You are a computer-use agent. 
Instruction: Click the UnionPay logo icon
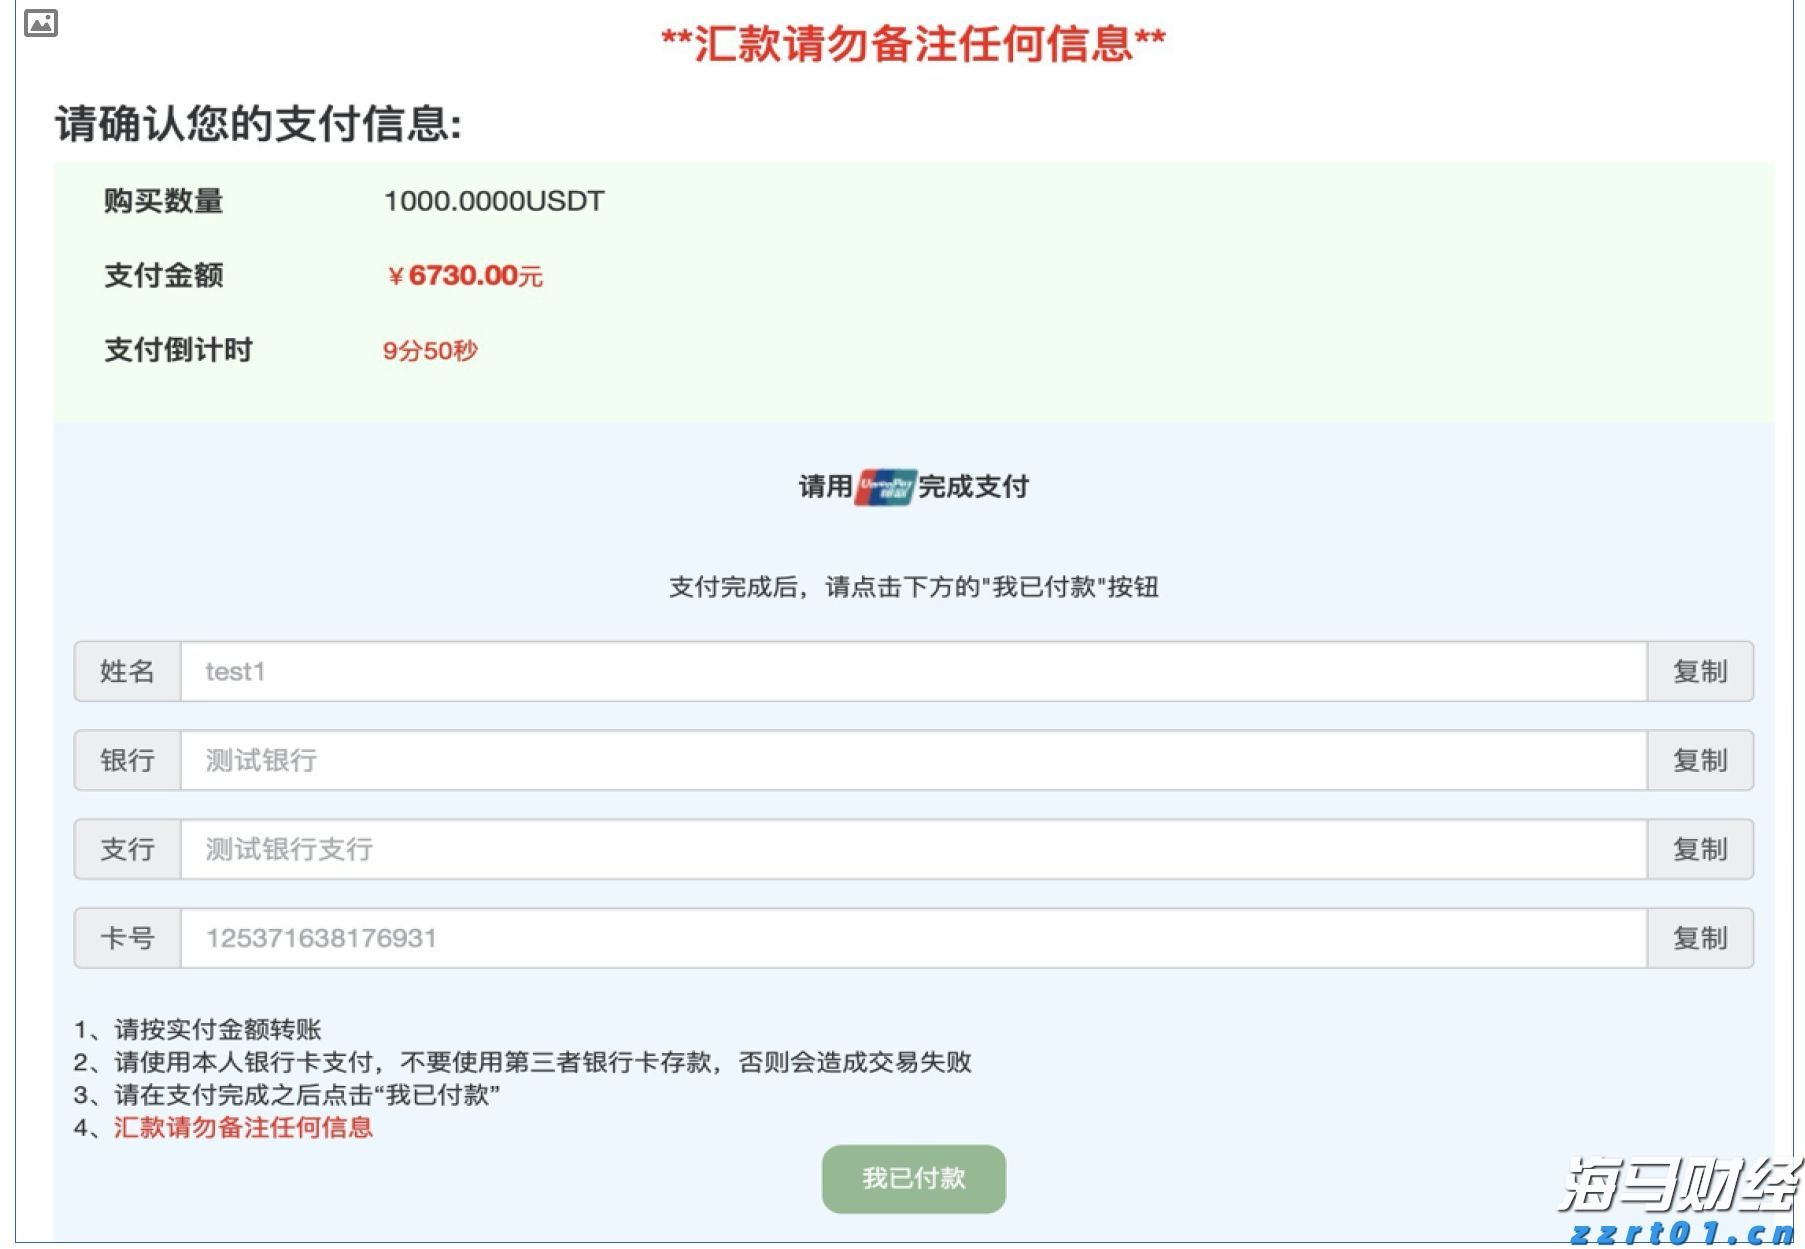coord(883,487)
